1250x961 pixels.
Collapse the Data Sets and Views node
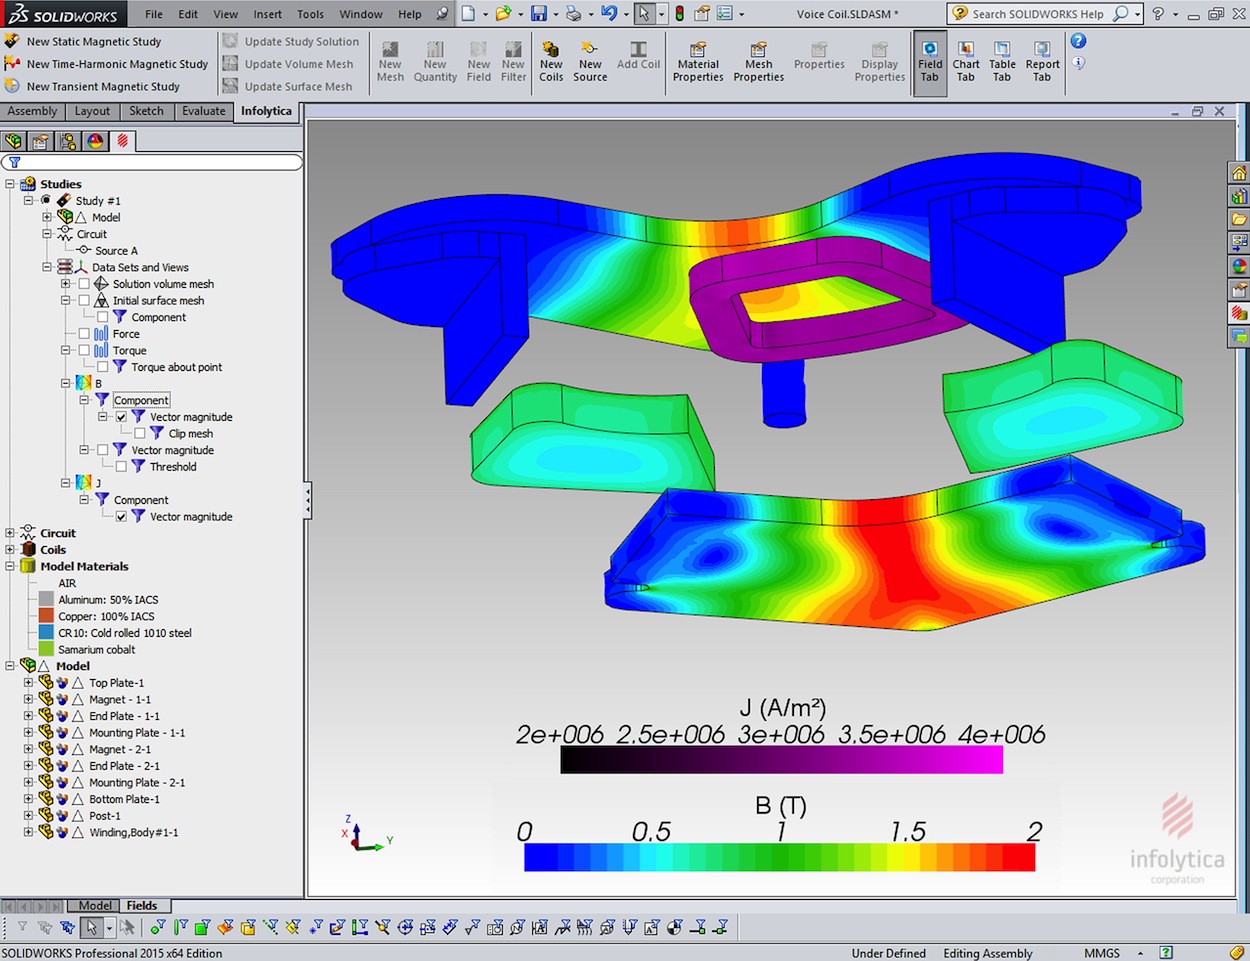[47, 267]
